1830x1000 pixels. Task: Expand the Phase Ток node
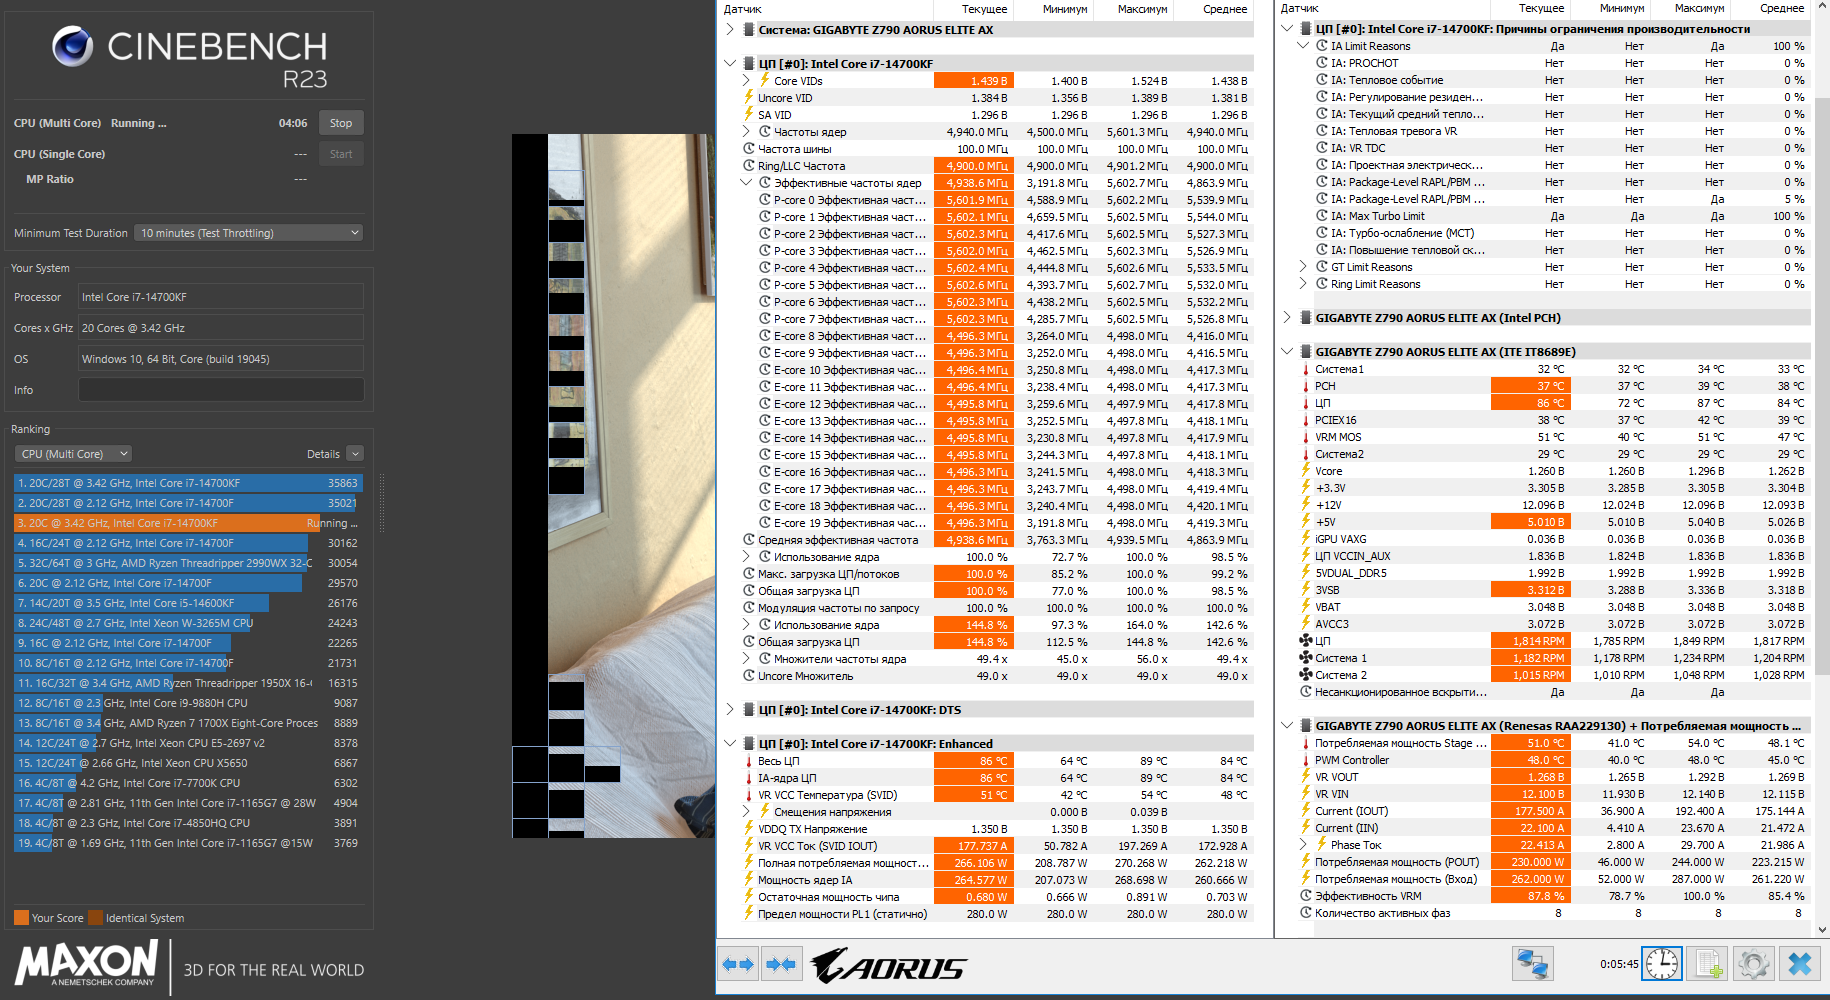[1303, 845]
